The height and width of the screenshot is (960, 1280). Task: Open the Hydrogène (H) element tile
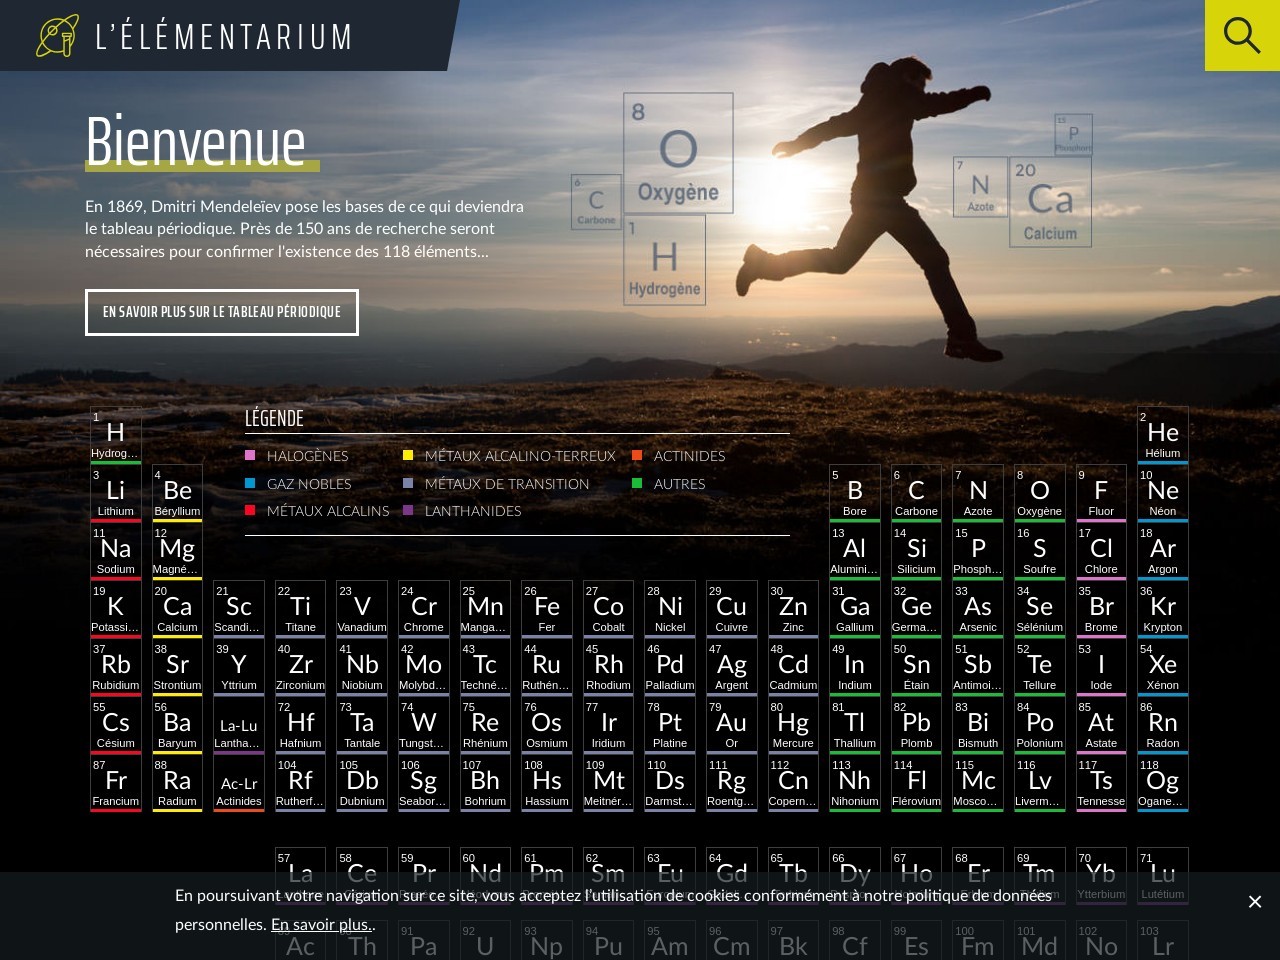coord(116,435)
